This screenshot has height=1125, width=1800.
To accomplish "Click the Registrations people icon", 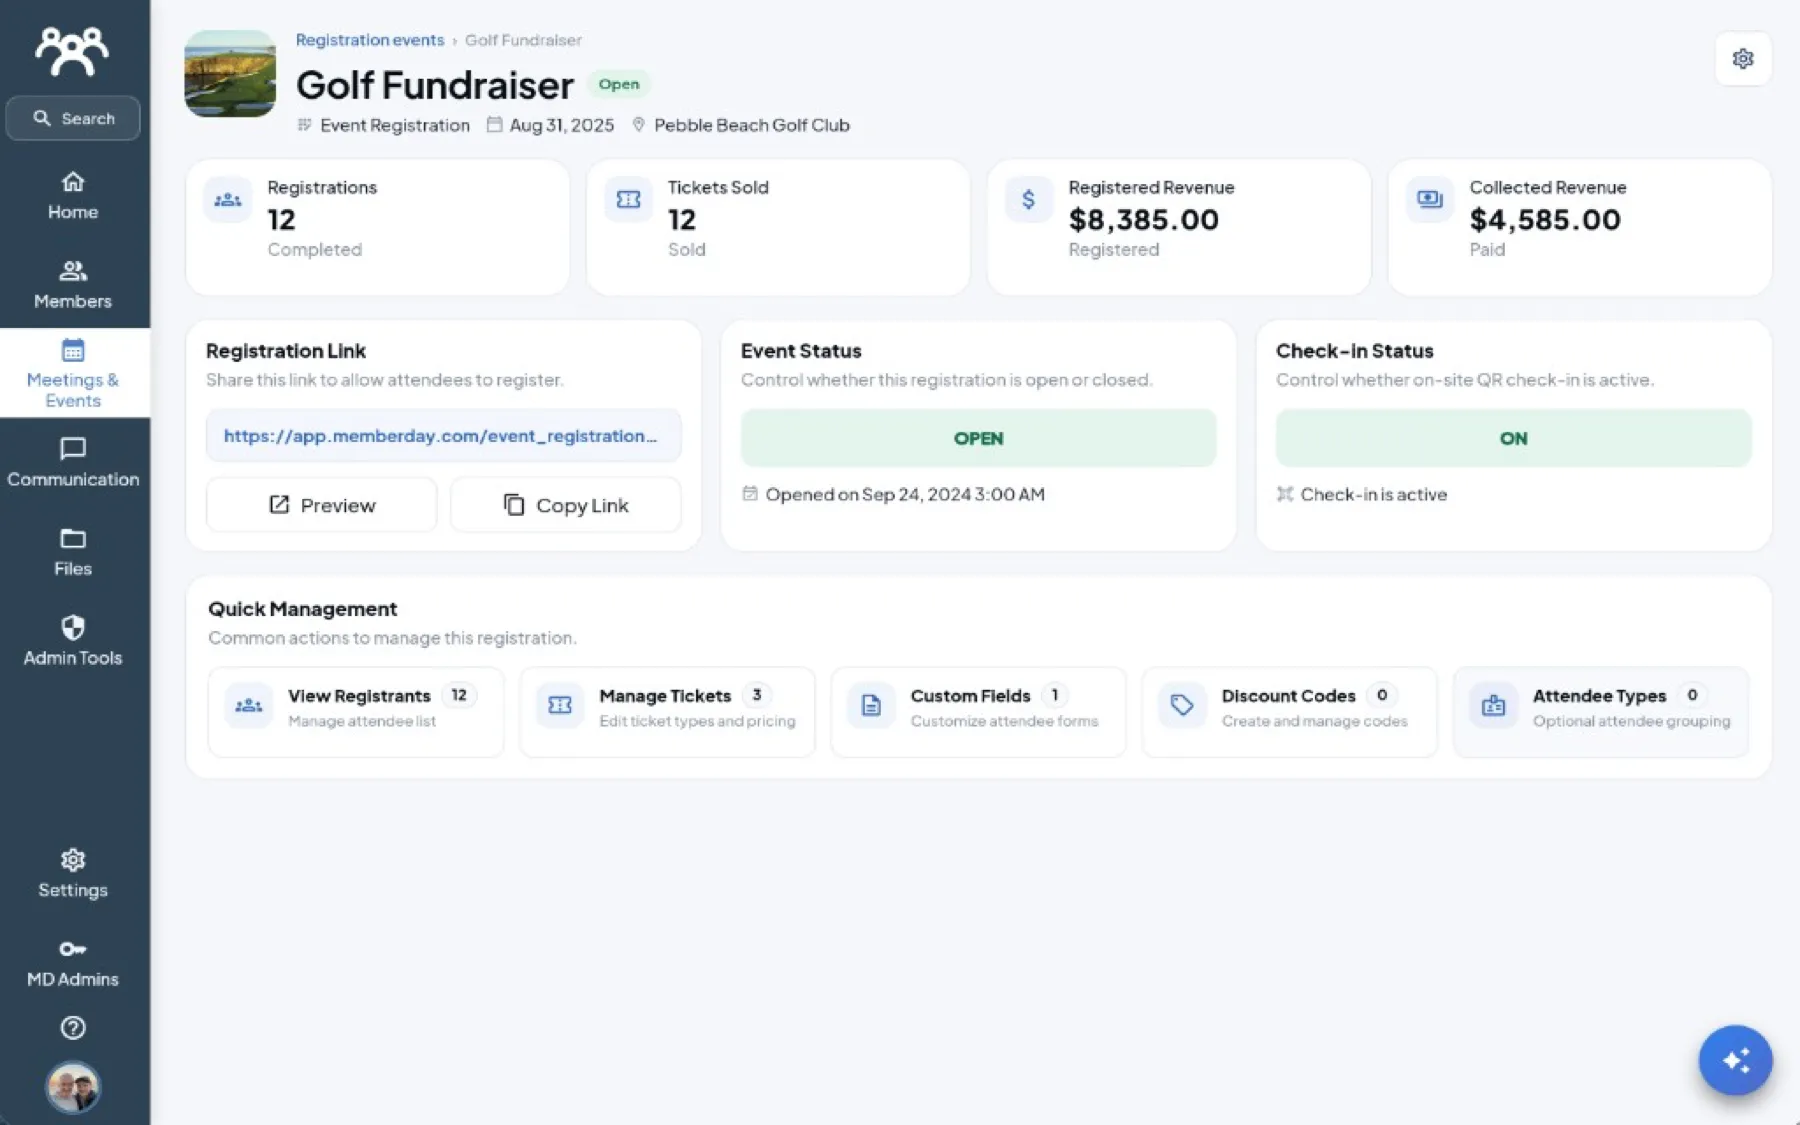I will click(x=228, y=200).
